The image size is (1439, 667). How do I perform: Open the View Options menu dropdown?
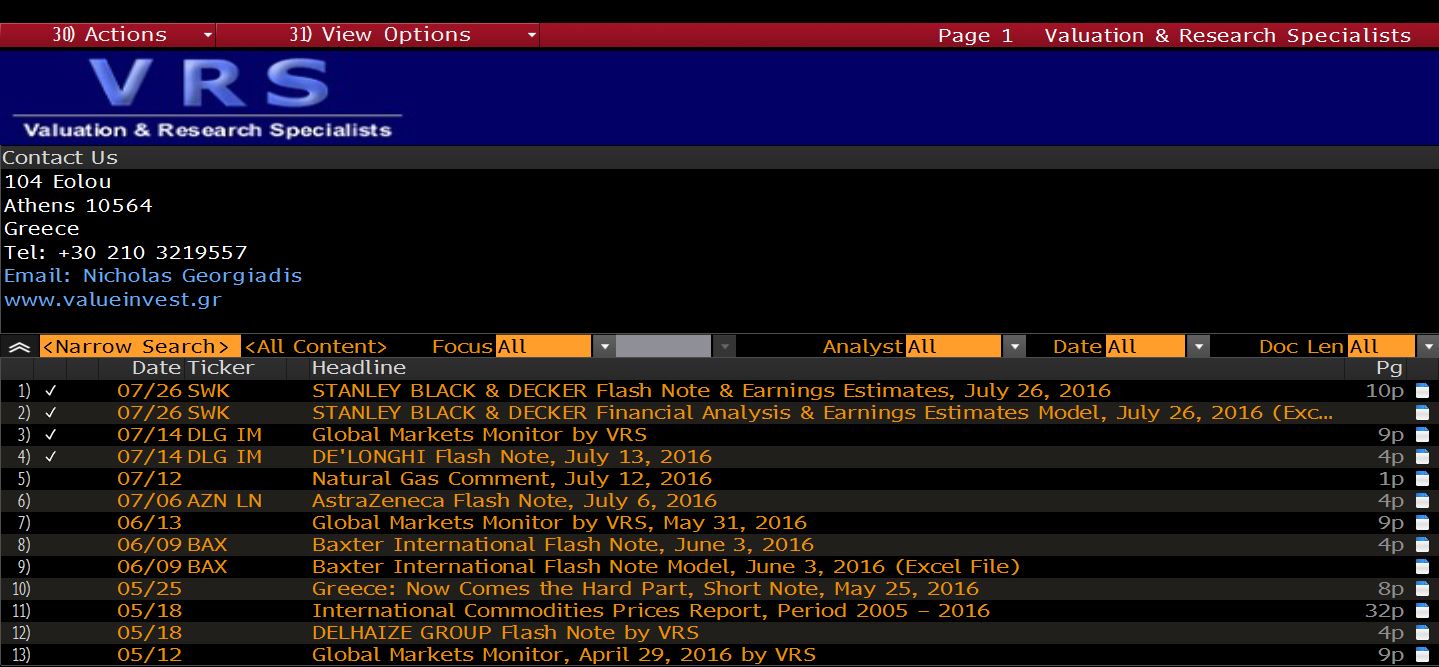coord(379,35)
